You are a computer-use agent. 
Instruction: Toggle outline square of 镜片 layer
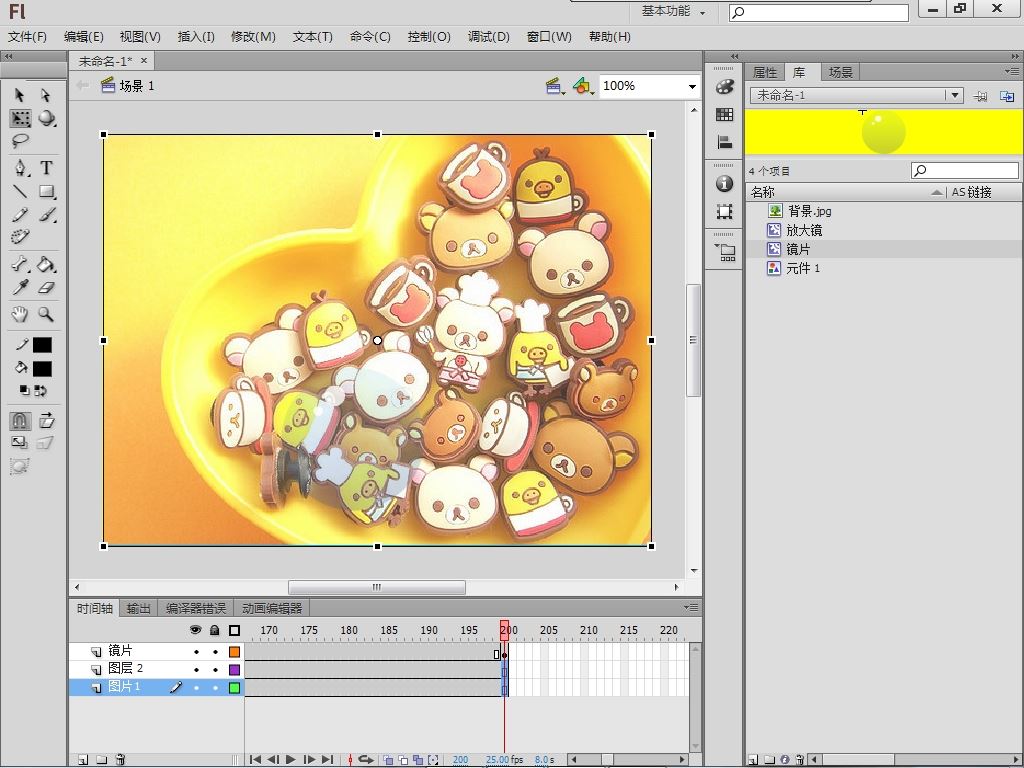234,652
